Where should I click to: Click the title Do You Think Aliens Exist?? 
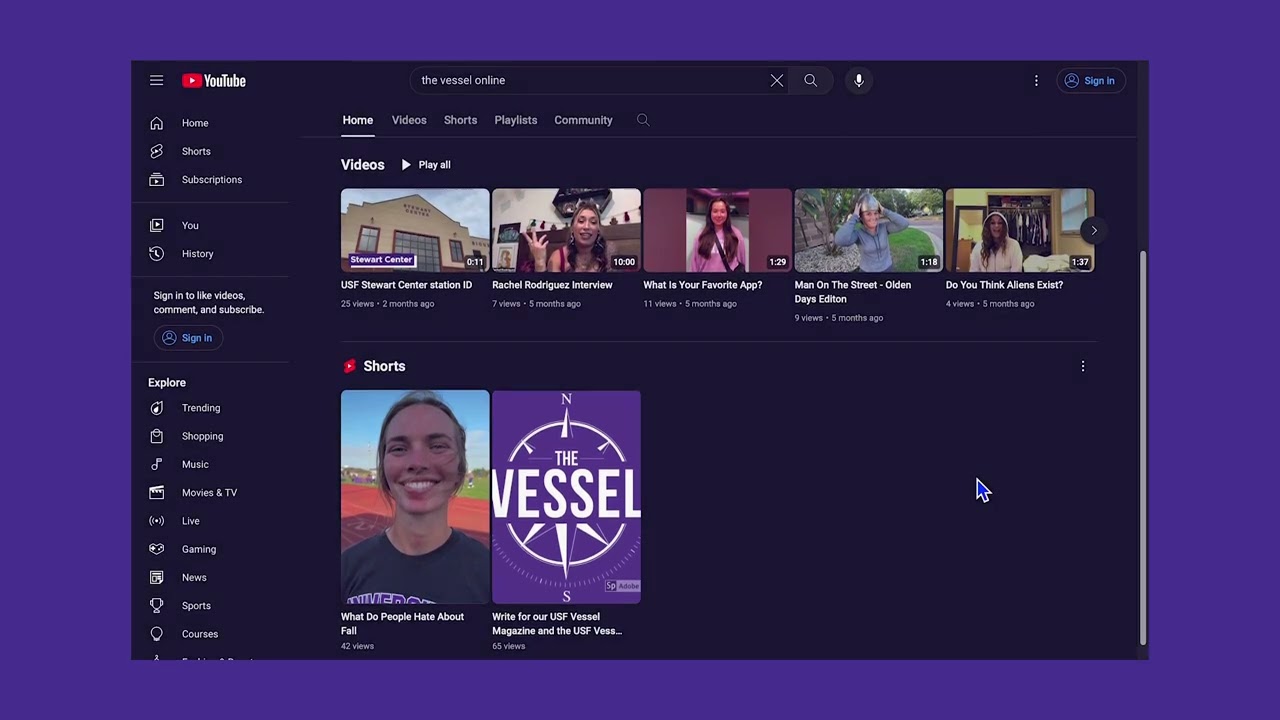pyautogui.click(x=1004, y=285)
